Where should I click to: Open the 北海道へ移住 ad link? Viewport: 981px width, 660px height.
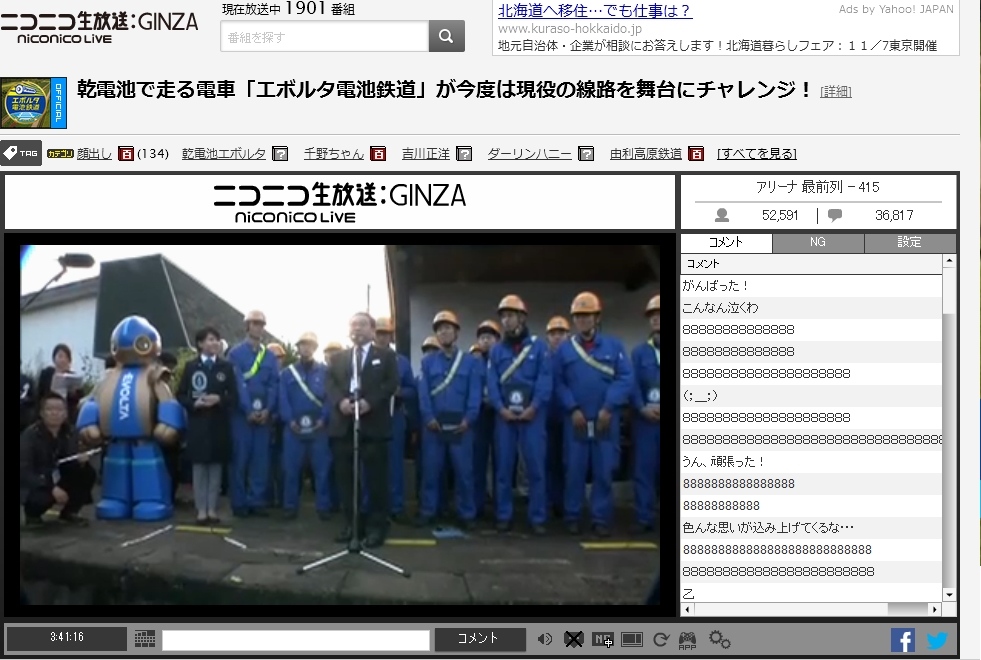[595, 11]
